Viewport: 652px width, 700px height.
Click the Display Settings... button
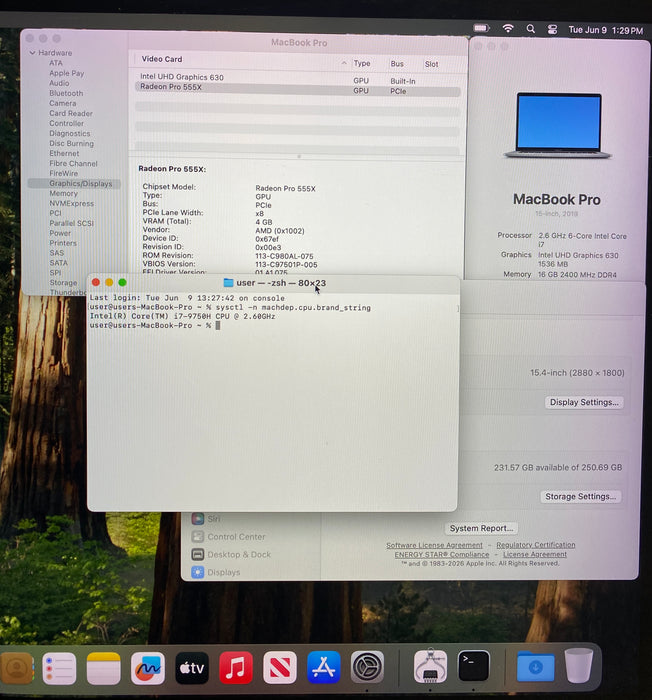pos(584,402)
